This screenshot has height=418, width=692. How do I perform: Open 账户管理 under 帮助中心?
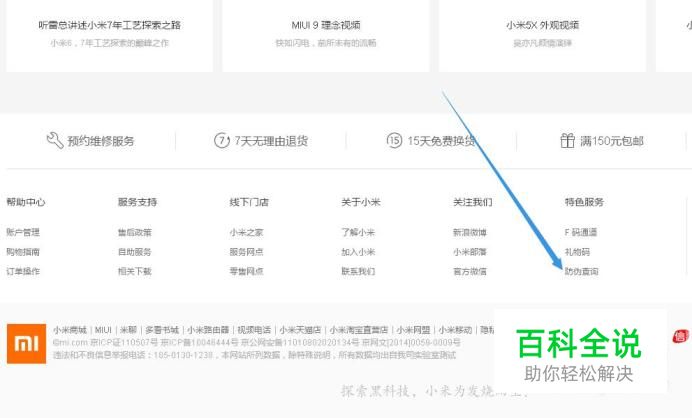(23, 232)
